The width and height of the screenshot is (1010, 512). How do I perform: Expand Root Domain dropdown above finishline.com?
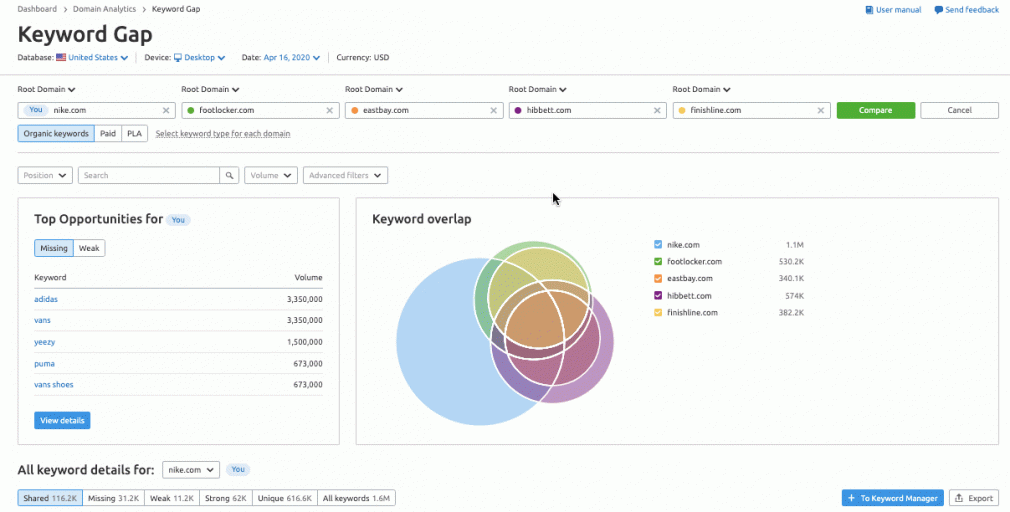(x=701, y=90)
